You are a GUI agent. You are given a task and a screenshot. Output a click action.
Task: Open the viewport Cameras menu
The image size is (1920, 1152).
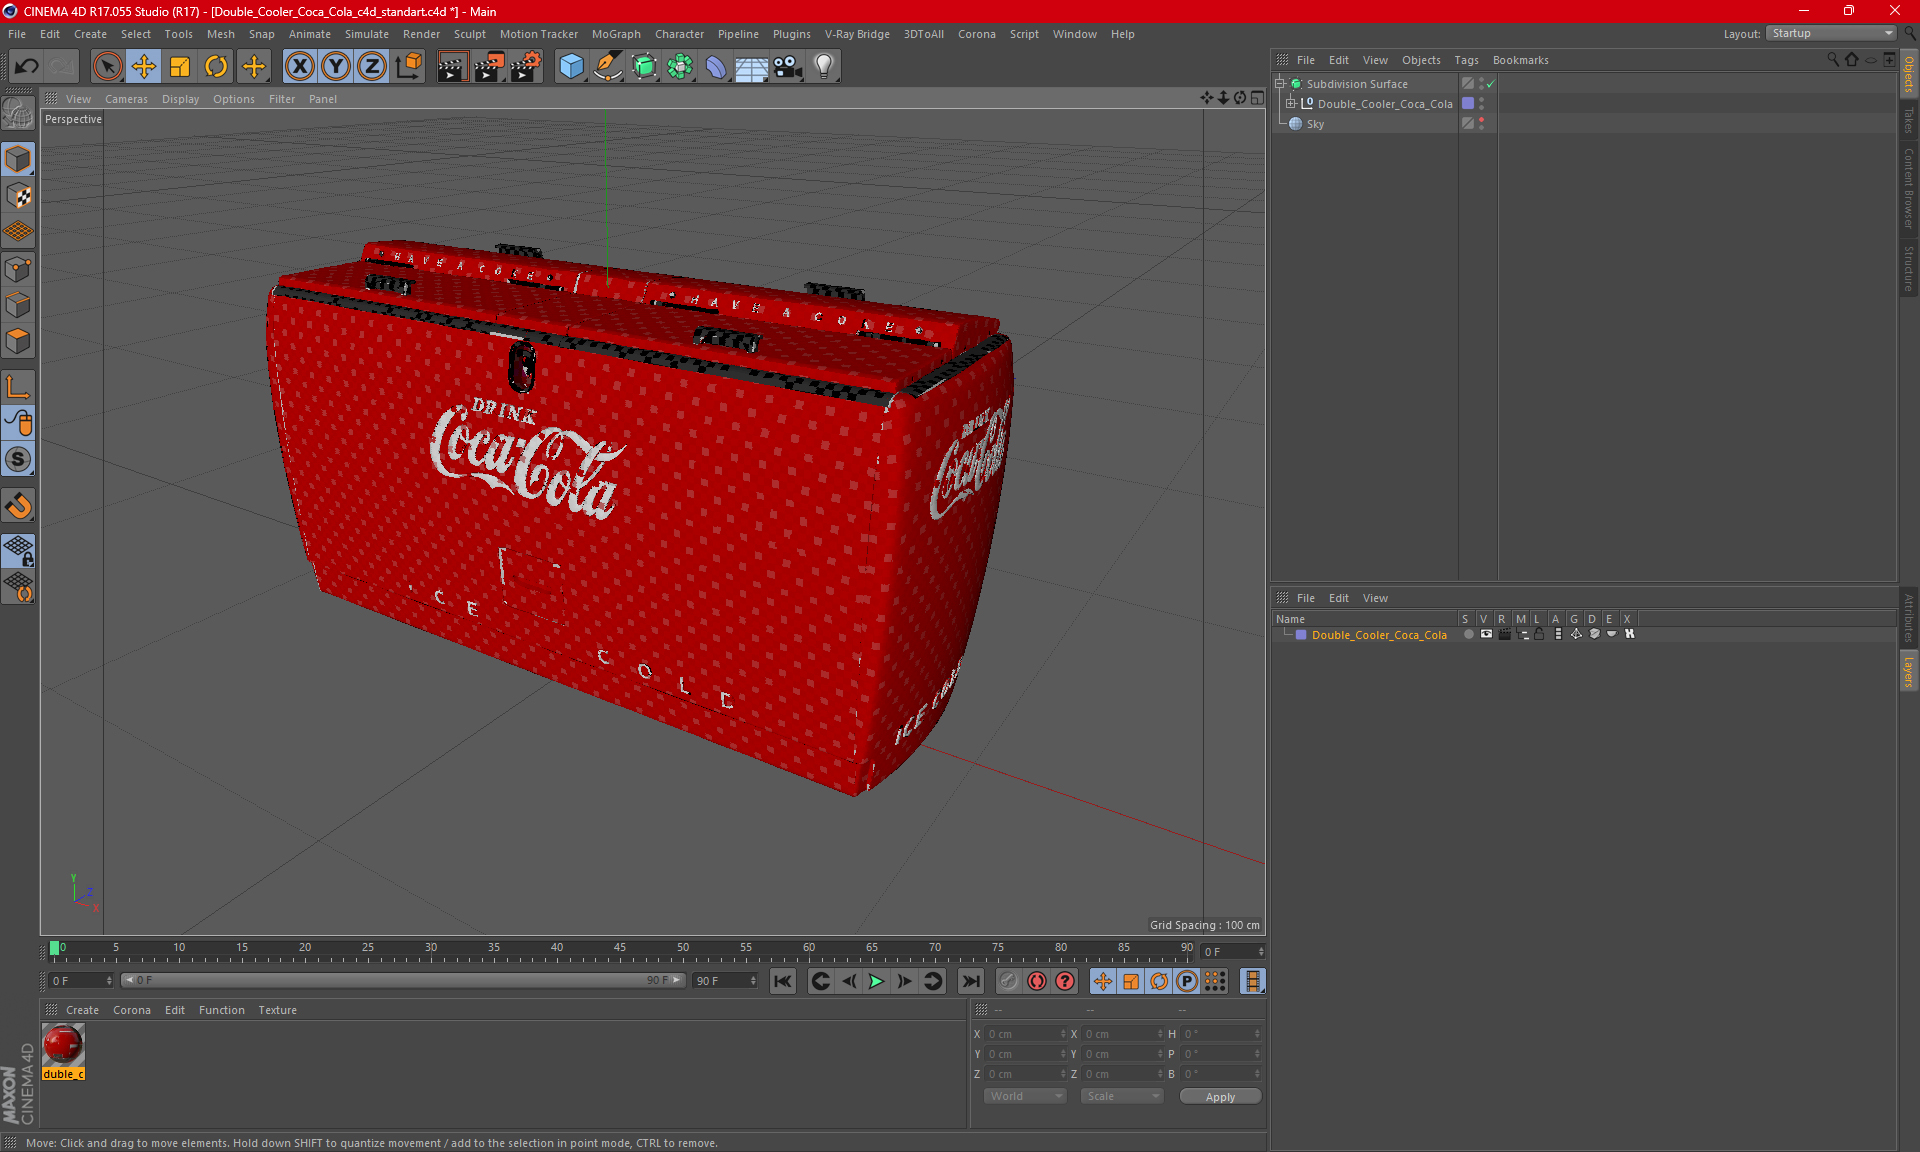pos(126,99)
